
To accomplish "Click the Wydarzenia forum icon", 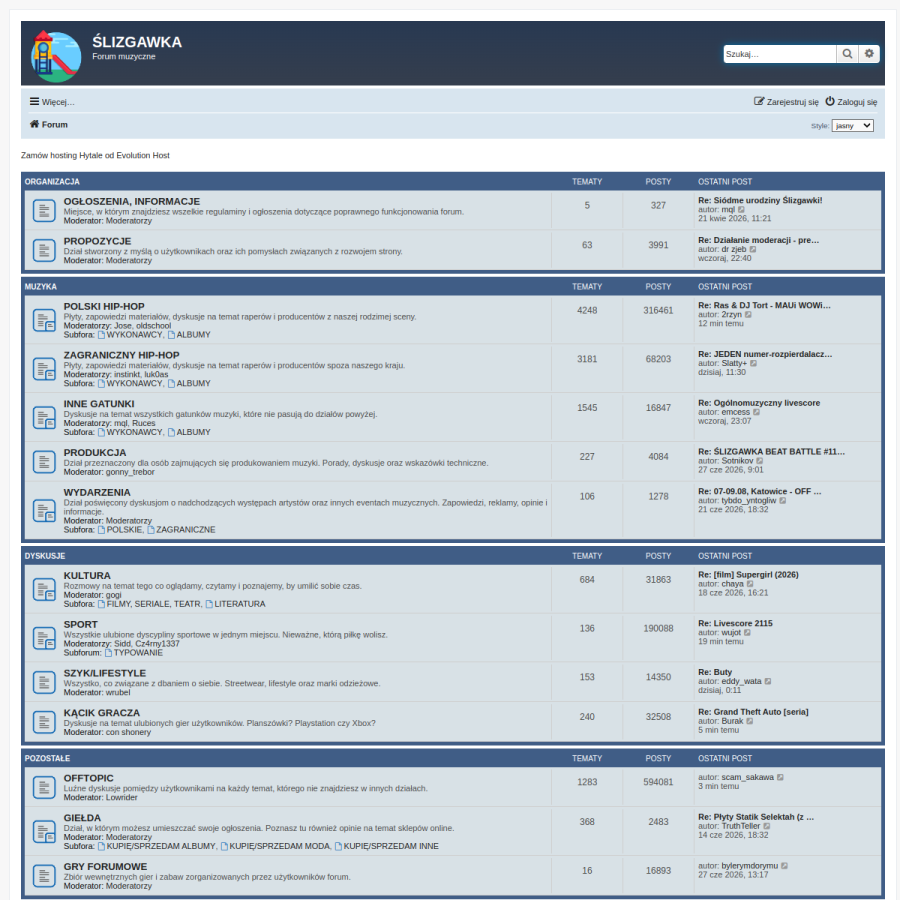I will [44, 511].
